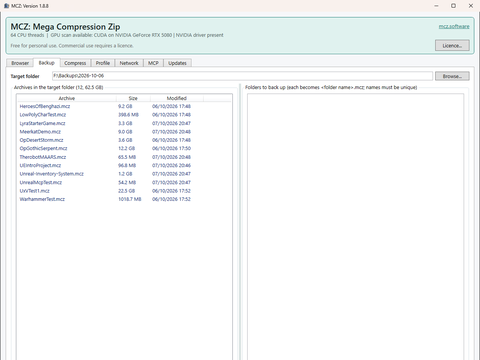Click the 54.2 MB size cell
480x360 pixels.
click(127, 182)
